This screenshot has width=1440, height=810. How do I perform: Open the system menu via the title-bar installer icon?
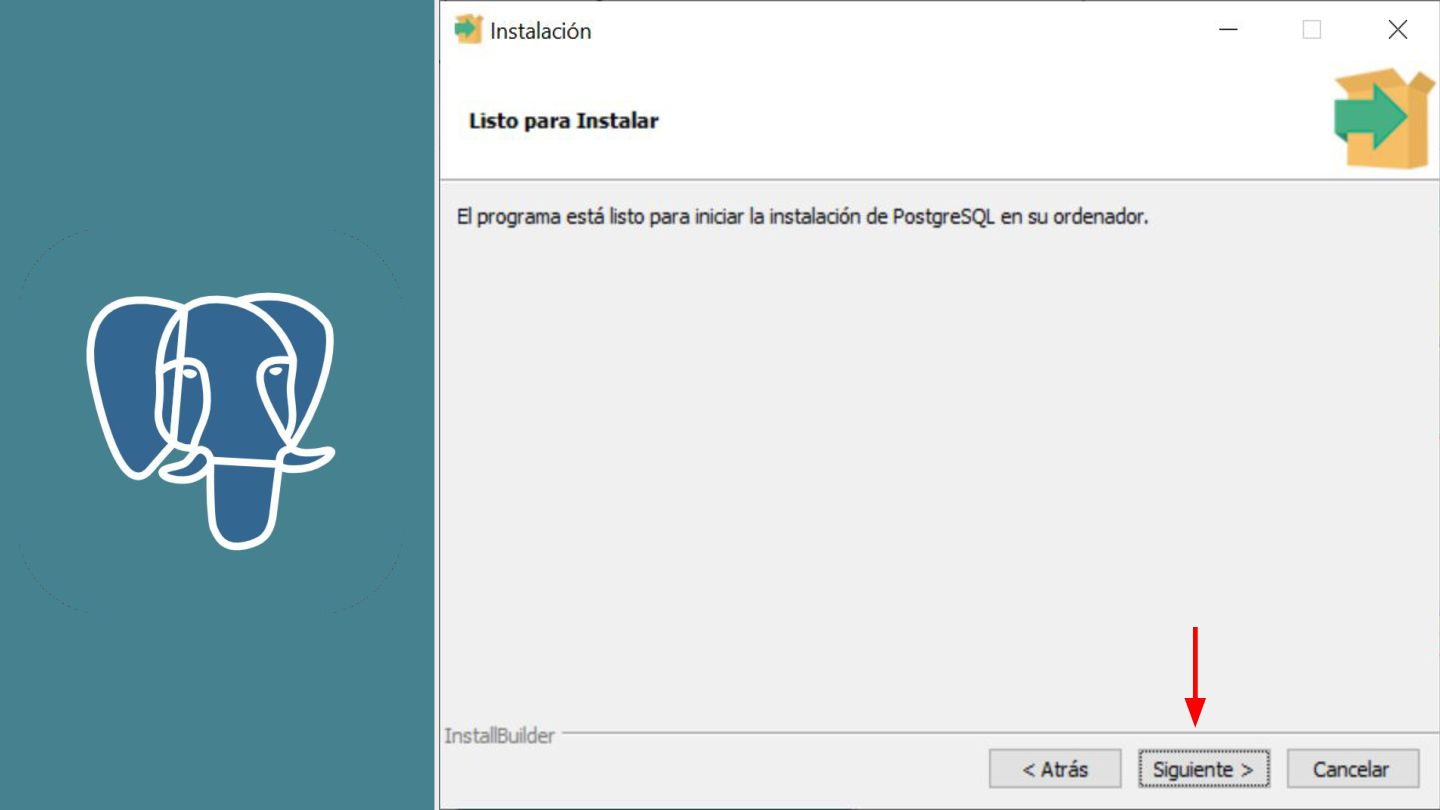468,30
